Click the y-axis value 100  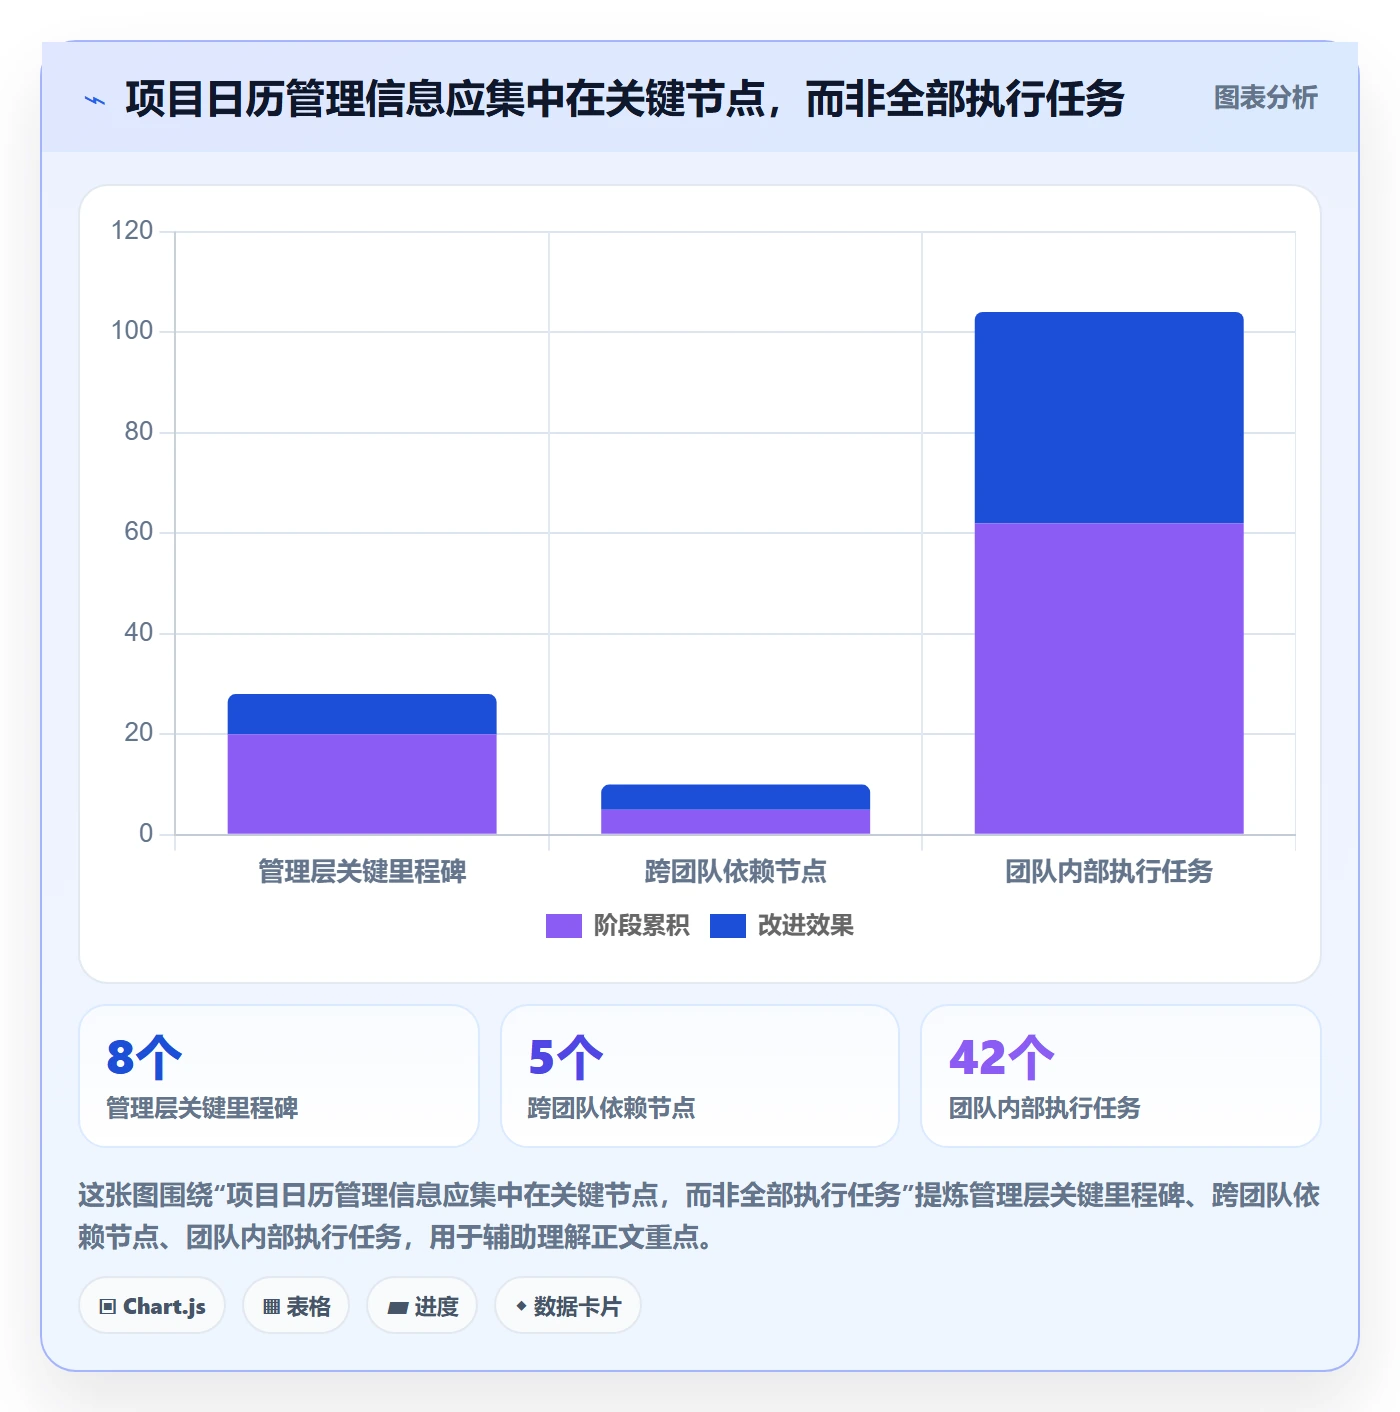pyautogui.click(x=132, y=331)
